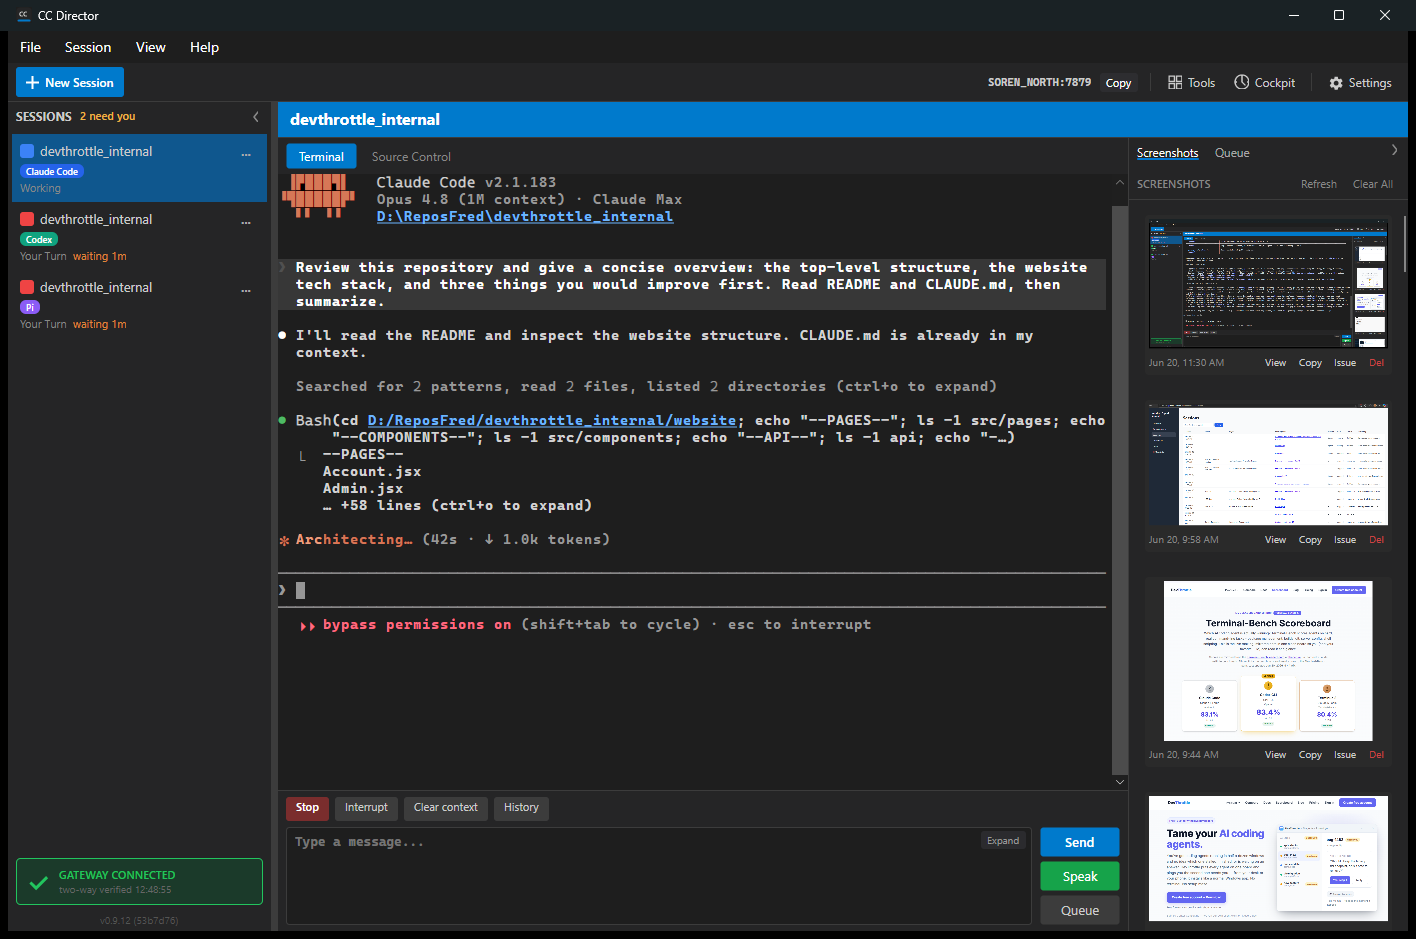1416x939 pixels.
Task: Open Settings via the gear icon
Action: 1336,83
